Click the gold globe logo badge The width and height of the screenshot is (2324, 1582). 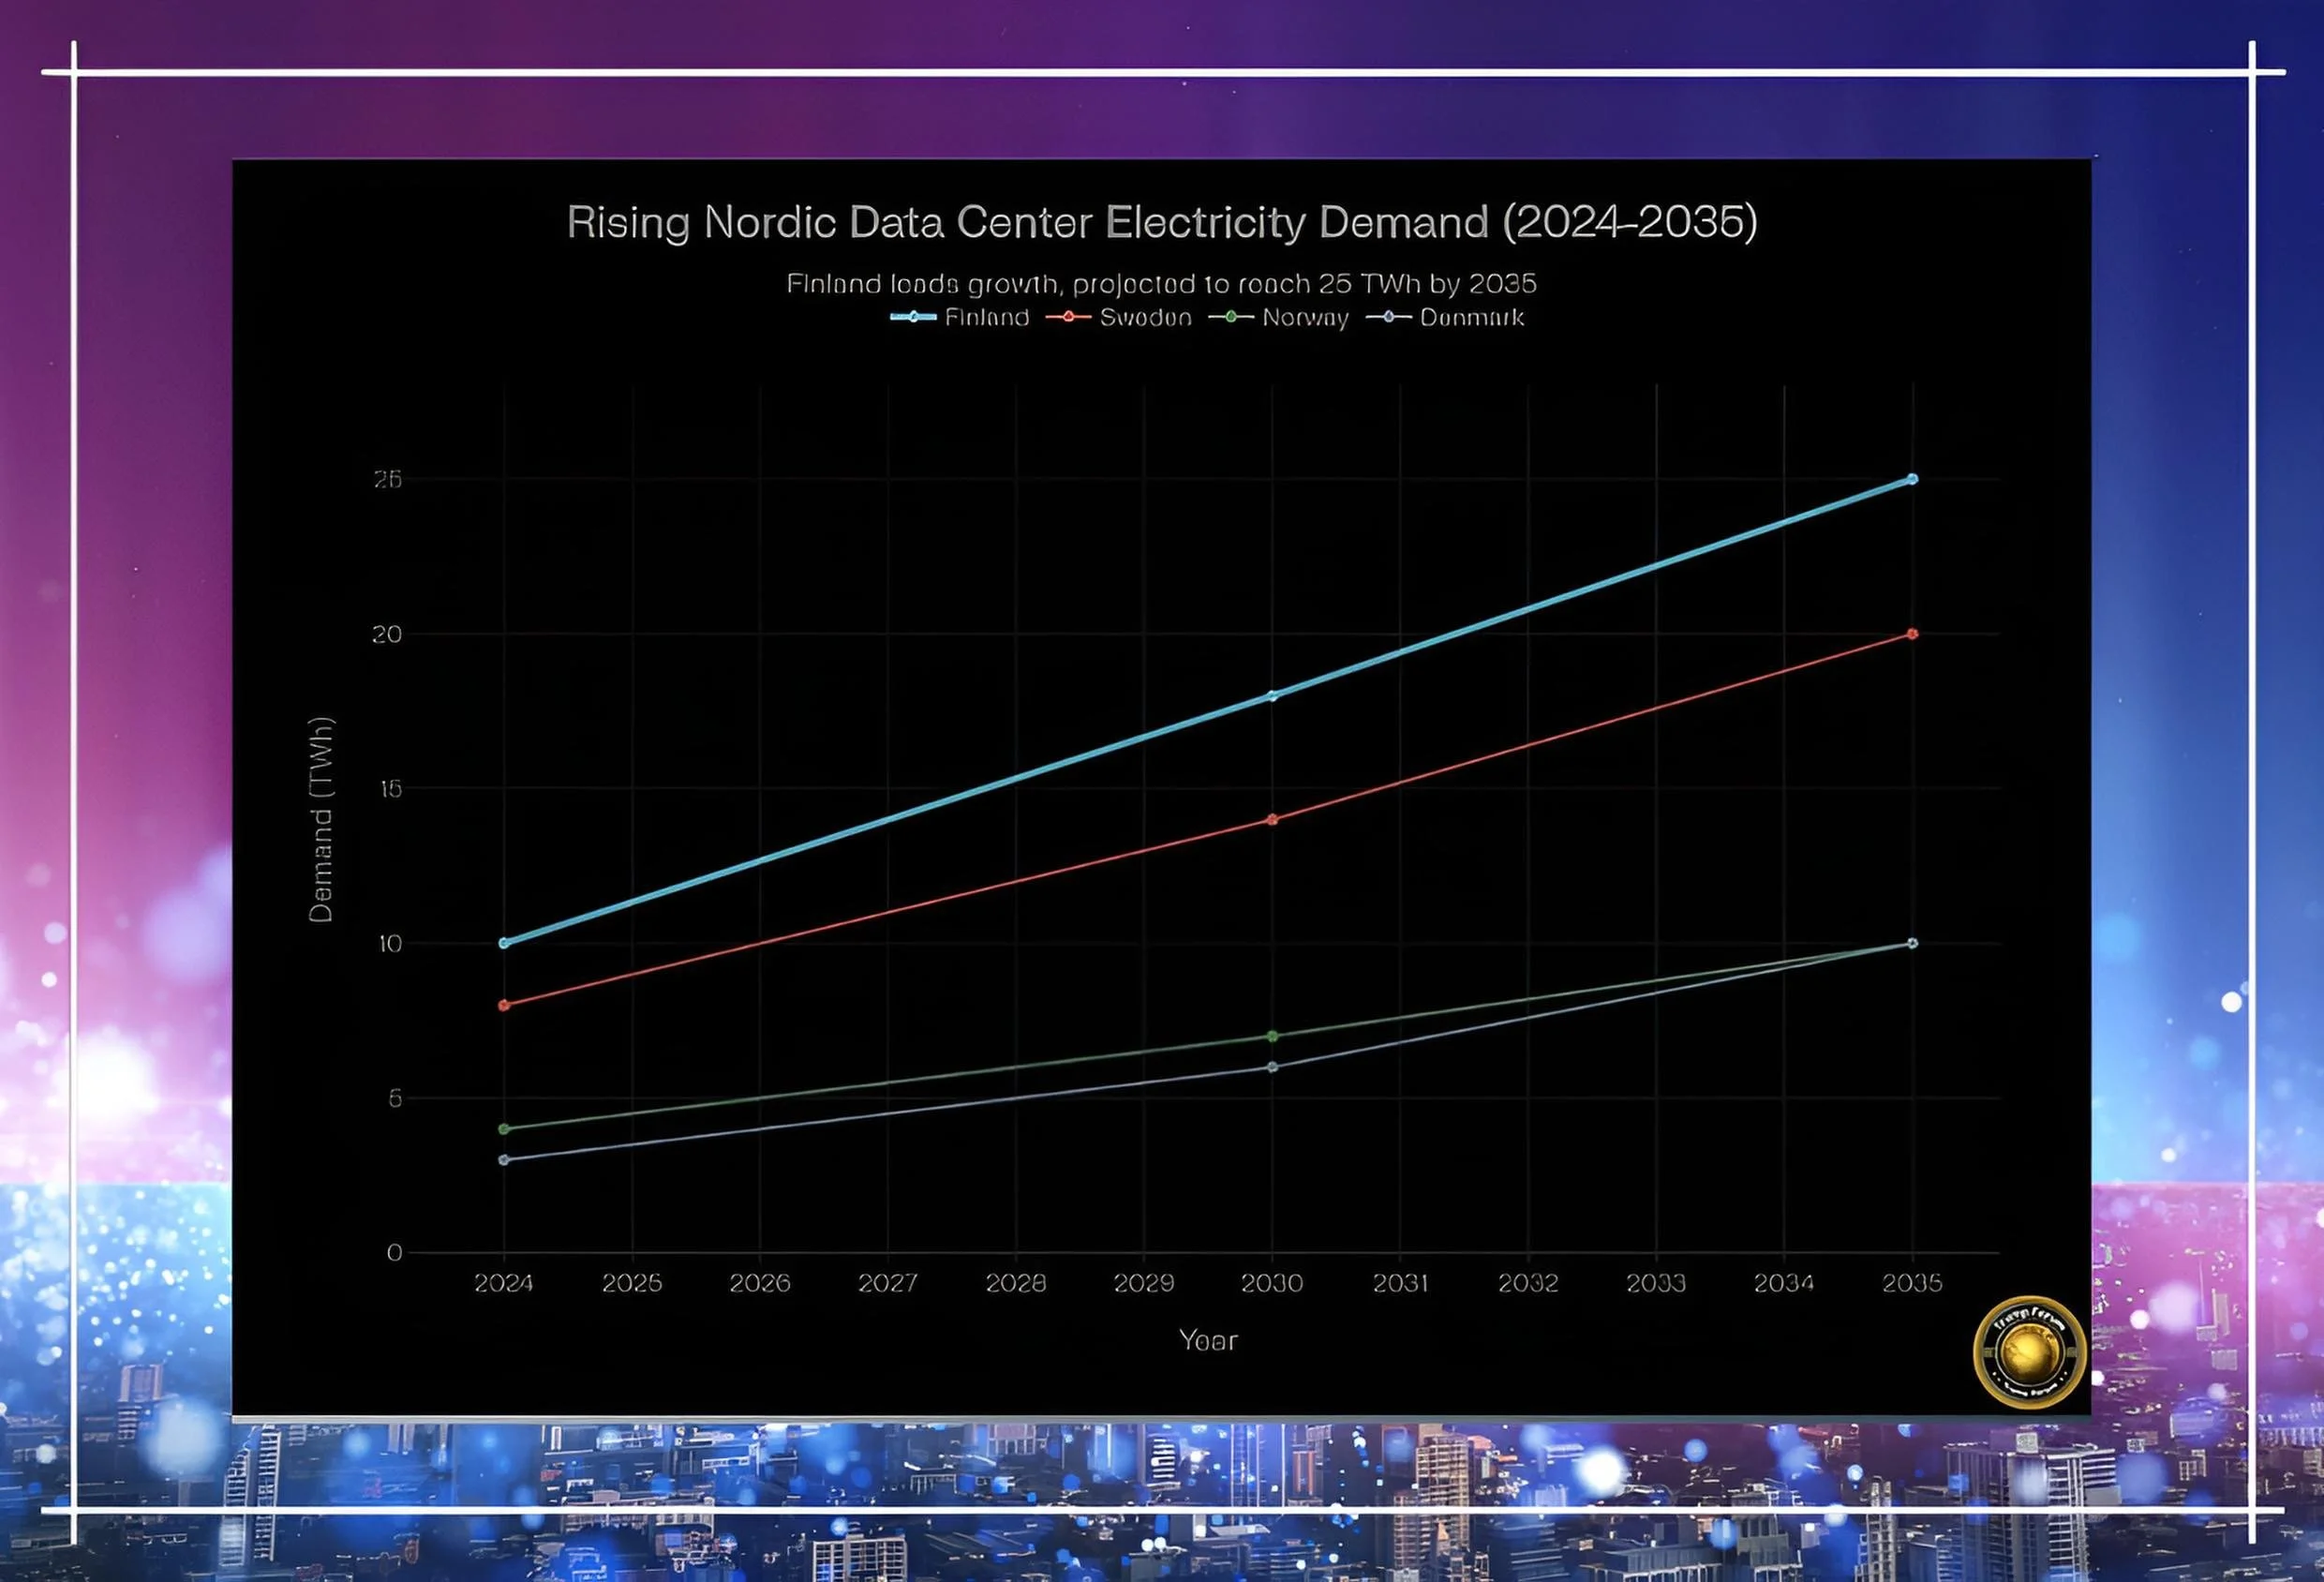pos(2029,1352)
